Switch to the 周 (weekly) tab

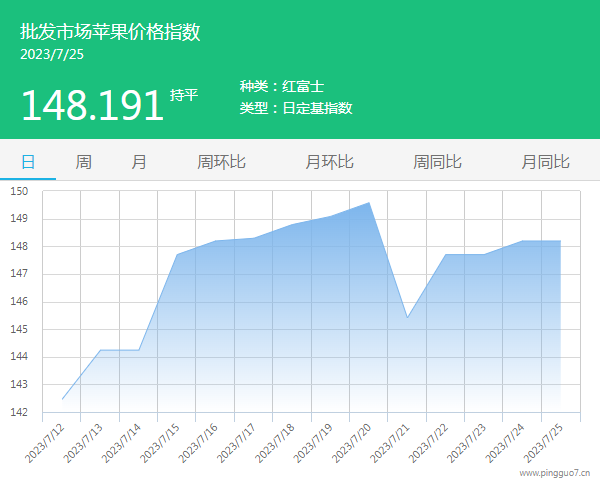84,161
